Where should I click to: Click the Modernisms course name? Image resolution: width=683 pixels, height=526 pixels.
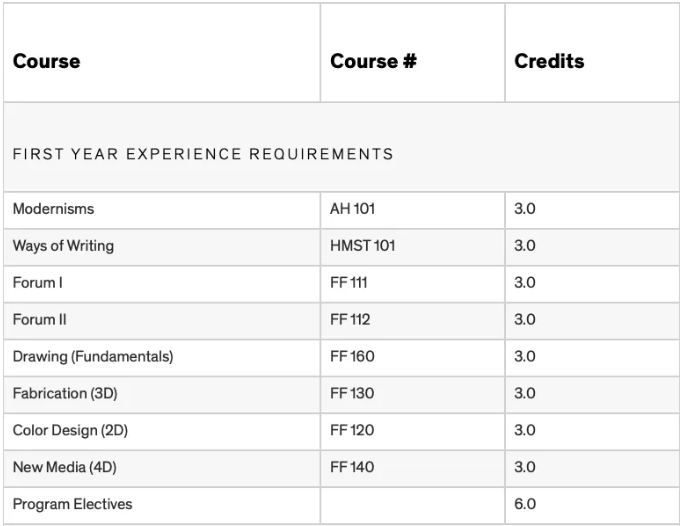click(53, 209)
